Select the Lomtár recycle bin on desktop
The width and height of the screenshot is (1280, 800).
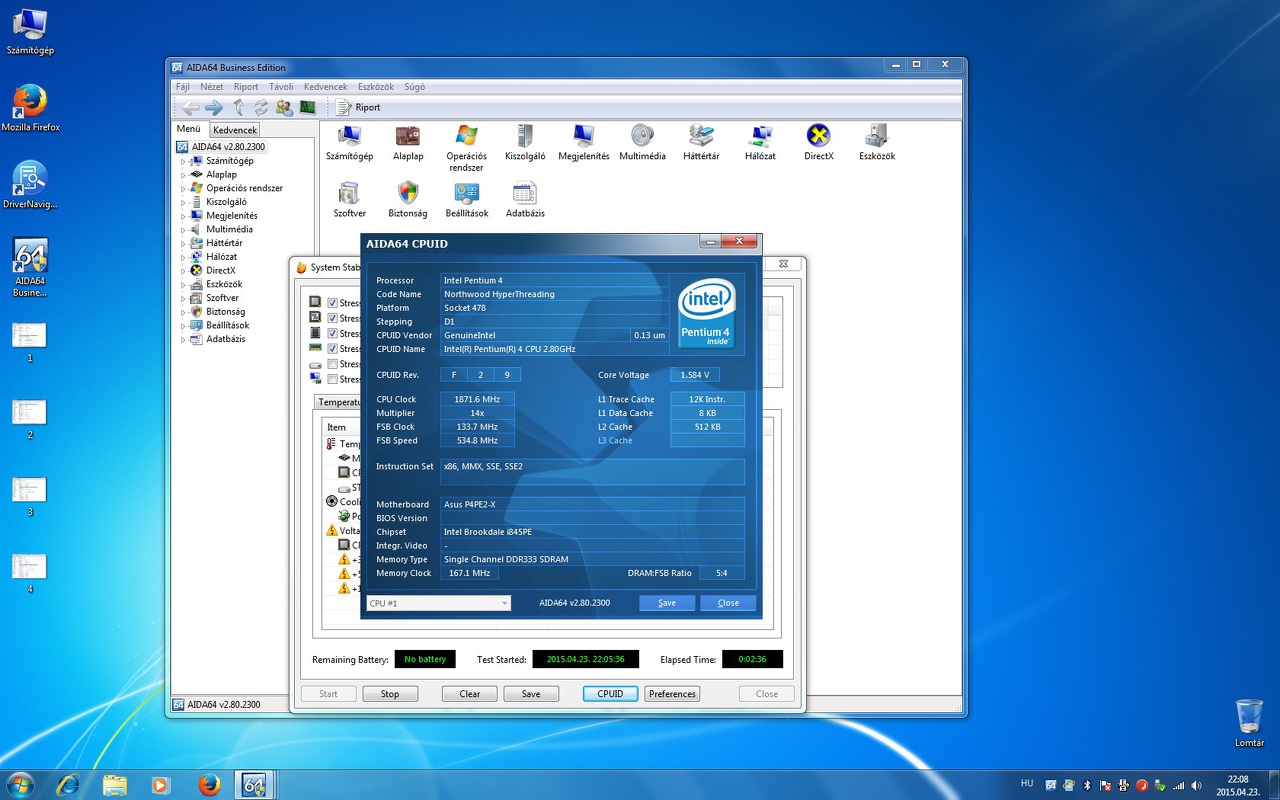click(1249, 722)
